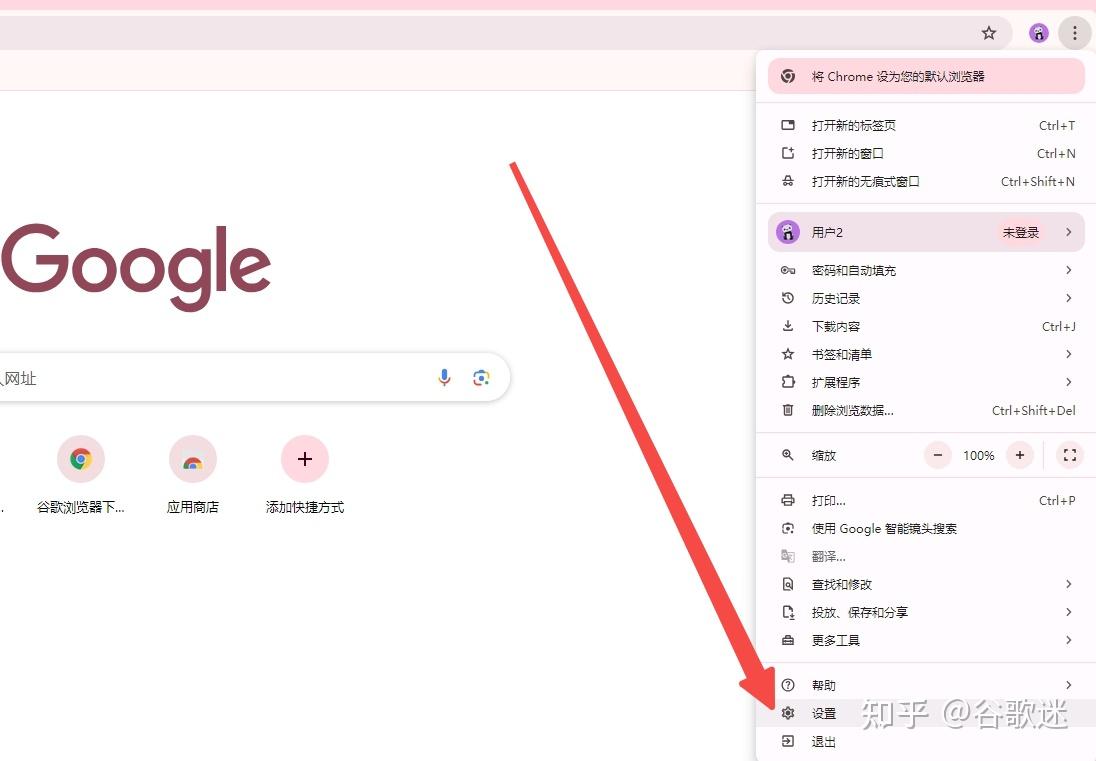
Task: Enter full screen via the zoom fullscreen icon
Action: click(1069, 455)
